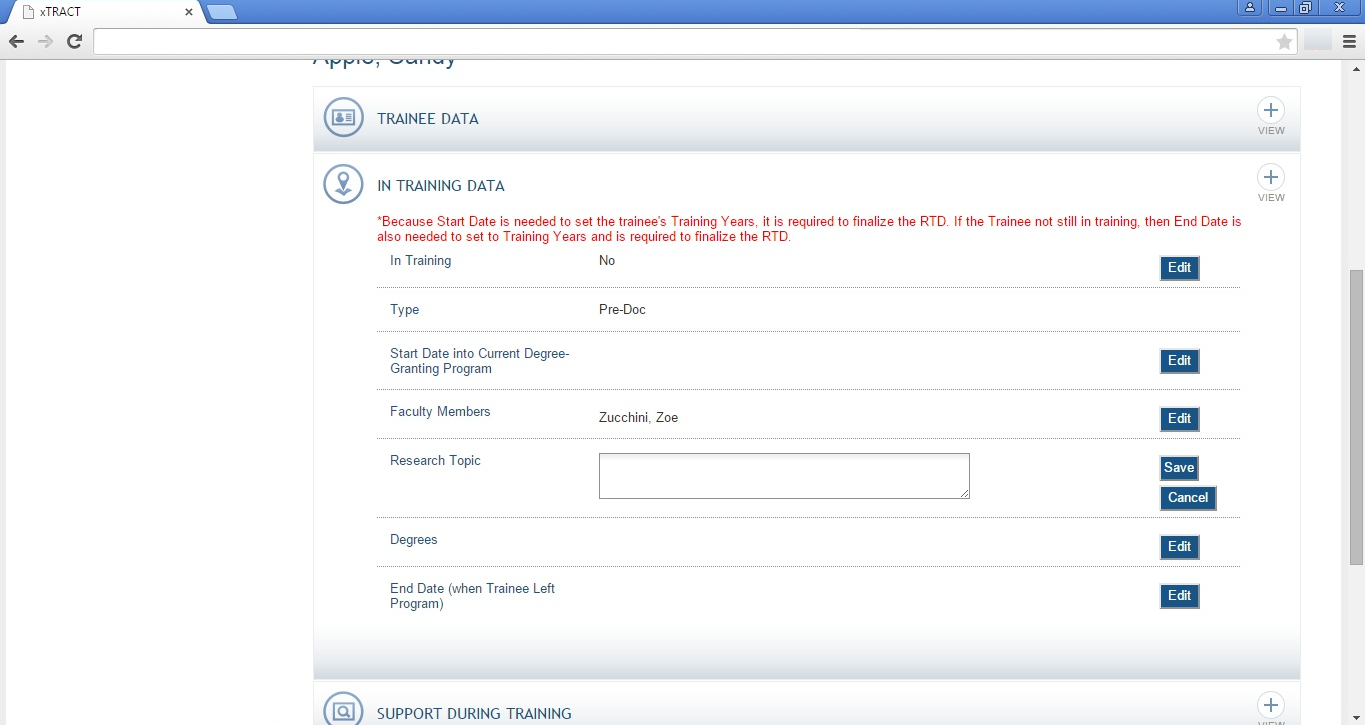Image resolution: width=1365 pixels, height=725 pixels.
Task: Edit the In Training value
Action: click(x=1179, y=268)
